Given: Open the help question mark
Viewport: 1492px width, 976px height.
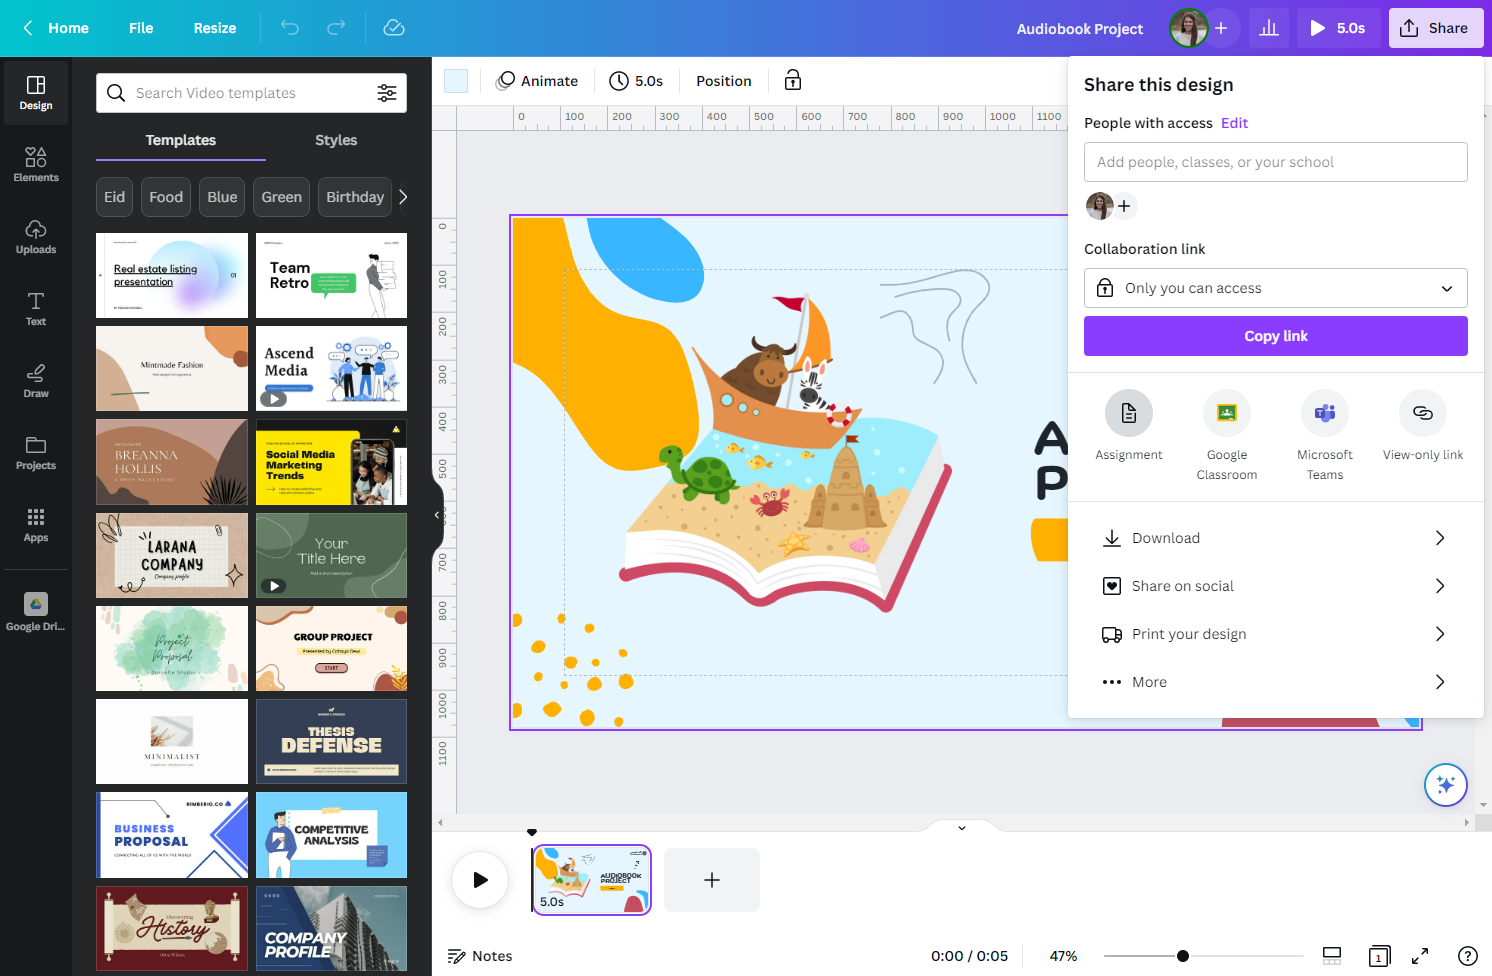Looking at the screenshot, I should coord(1468,956).
